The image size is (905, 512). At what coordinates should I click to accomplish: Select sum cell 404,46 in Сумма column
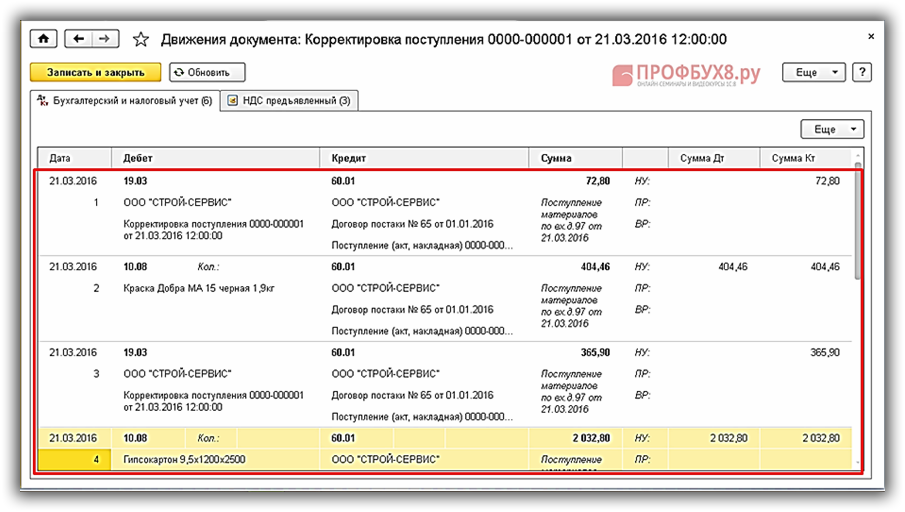click(595, 267)
